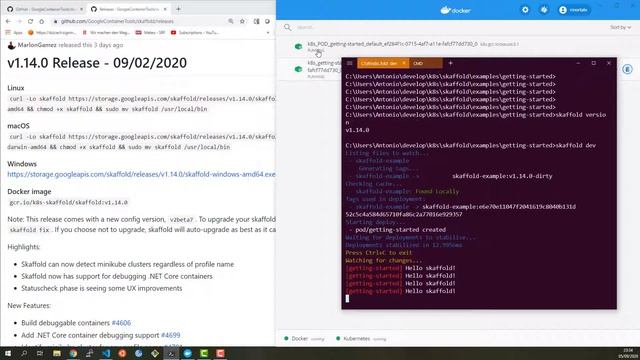Close the first GitHub browser tab
Screen dimensions: 640x360
pos(81,9)
